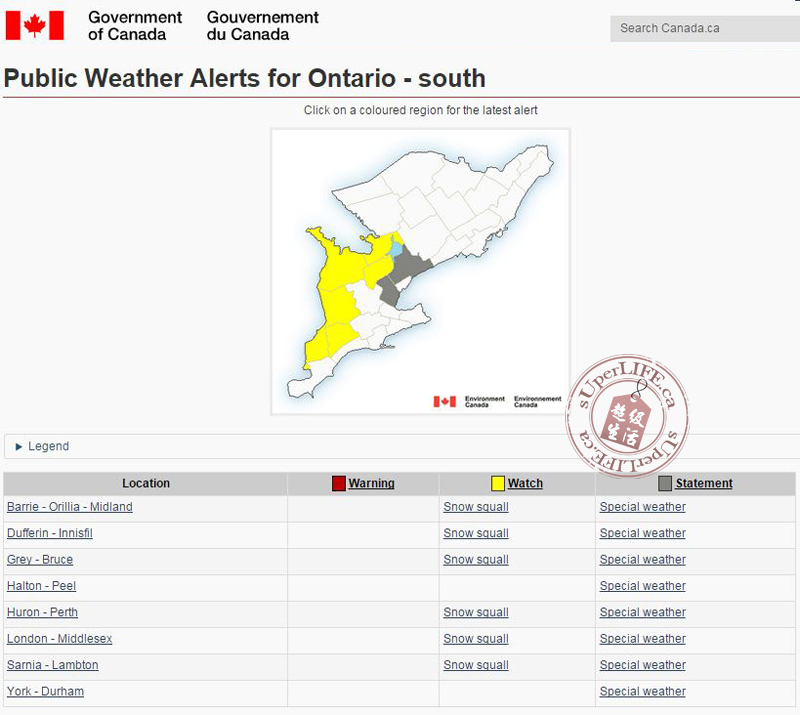Click the grey Statement color square
Screen dimensions: 800x715
[665, 484]
